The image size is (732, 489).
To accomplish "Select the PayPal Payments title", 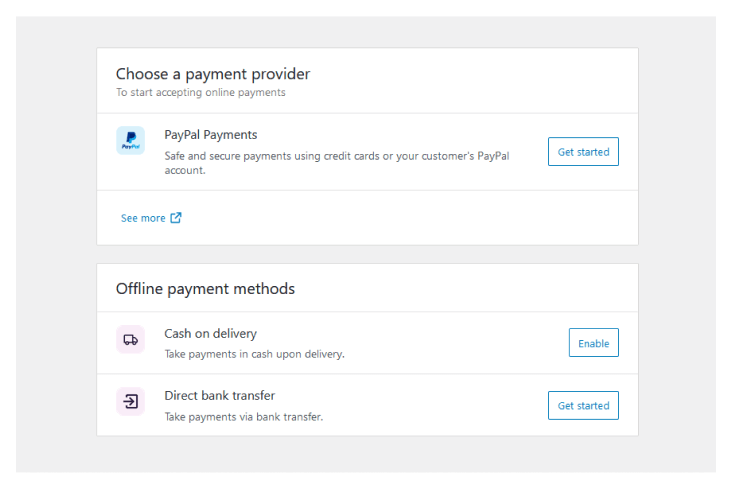I will (x=211, y=135).
